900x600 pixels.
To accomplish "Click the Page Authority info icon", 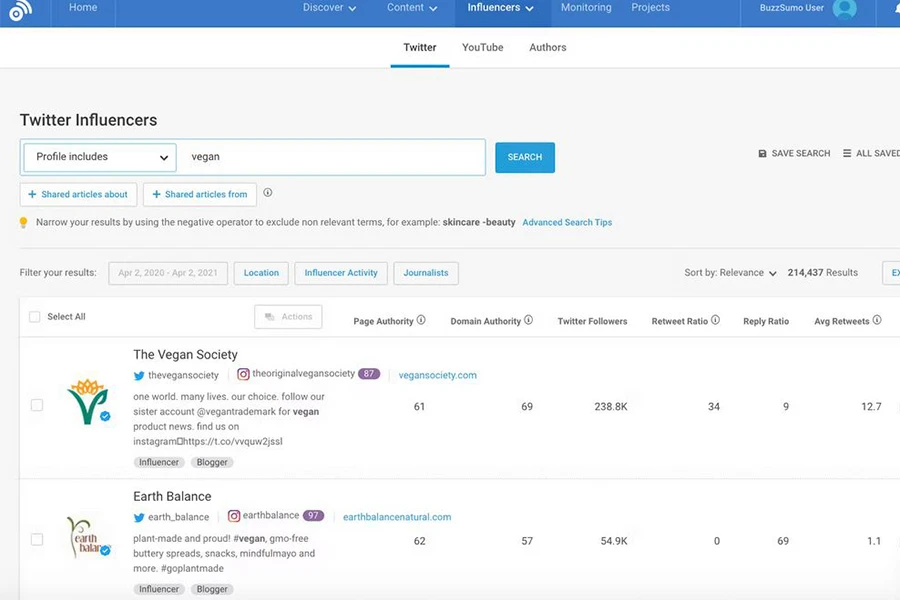I will (421, 320).
